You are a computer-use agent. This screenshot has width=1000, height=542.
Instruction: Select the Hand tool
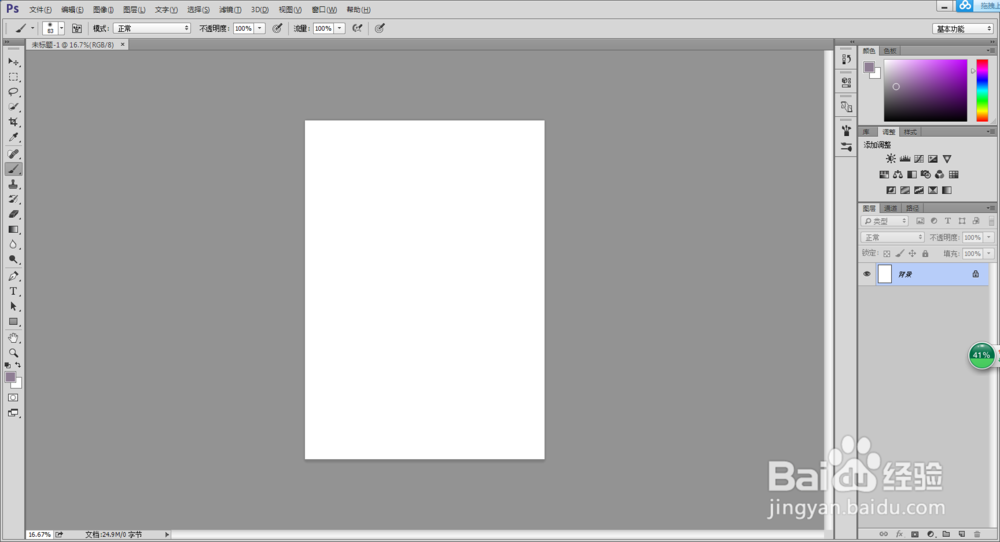[13, 338]
